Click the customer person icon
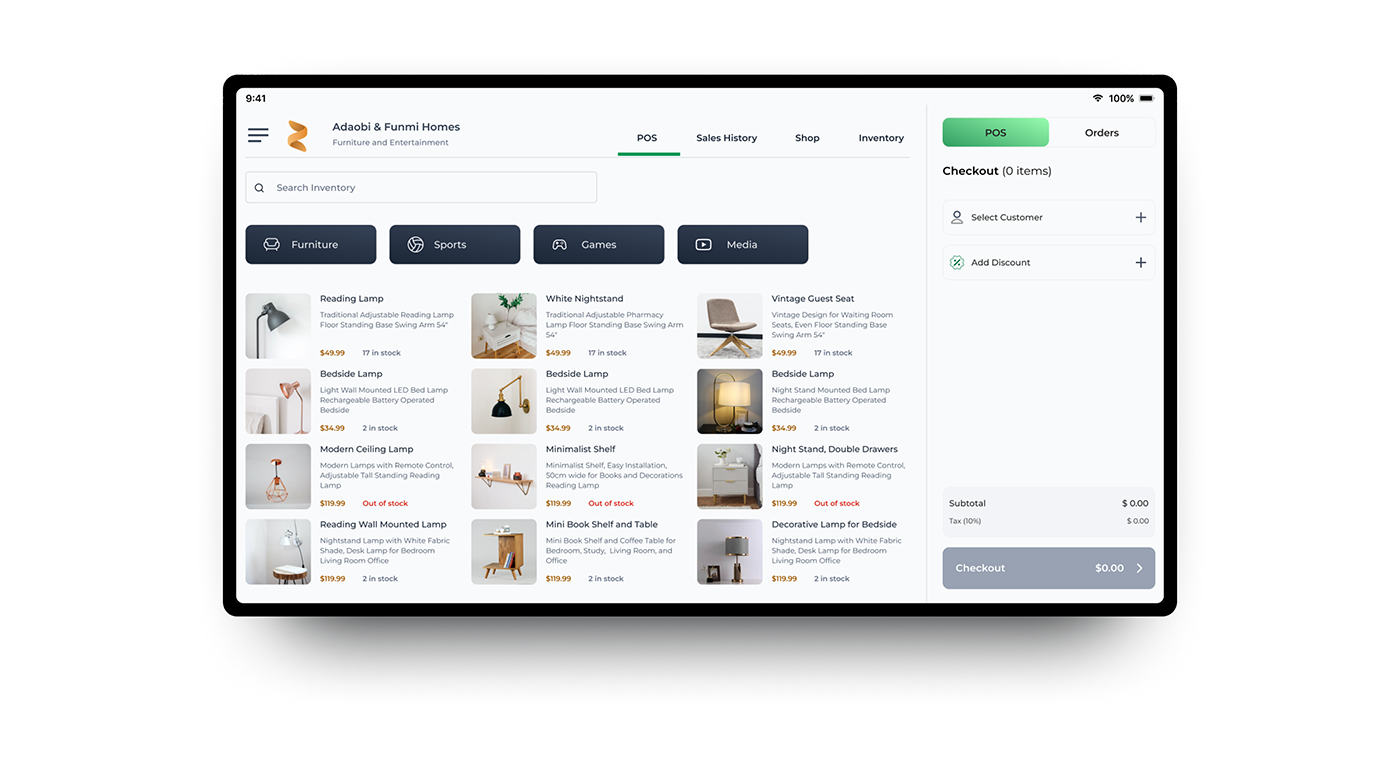 [x=957, y=217]
